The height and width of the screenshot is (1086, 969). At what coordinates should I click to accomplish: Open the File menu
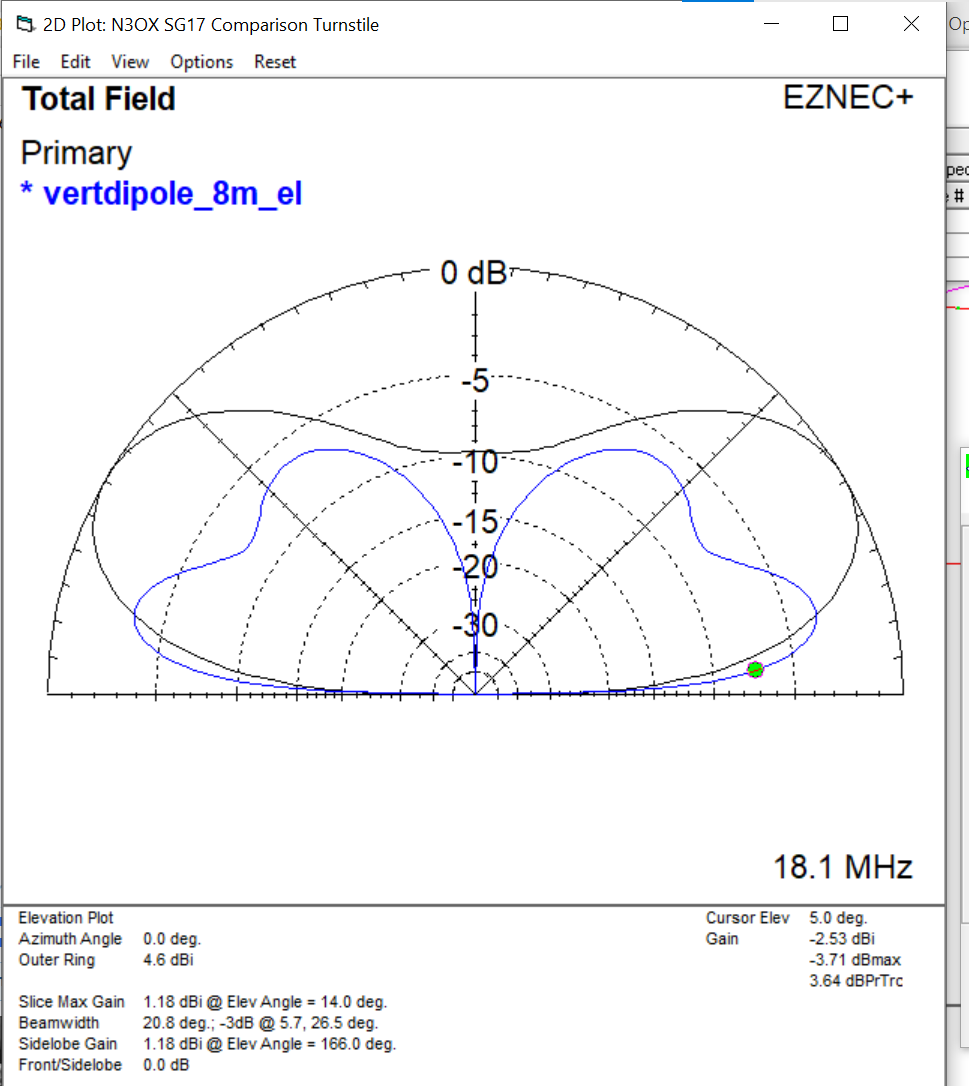click(x=25, y=62)
